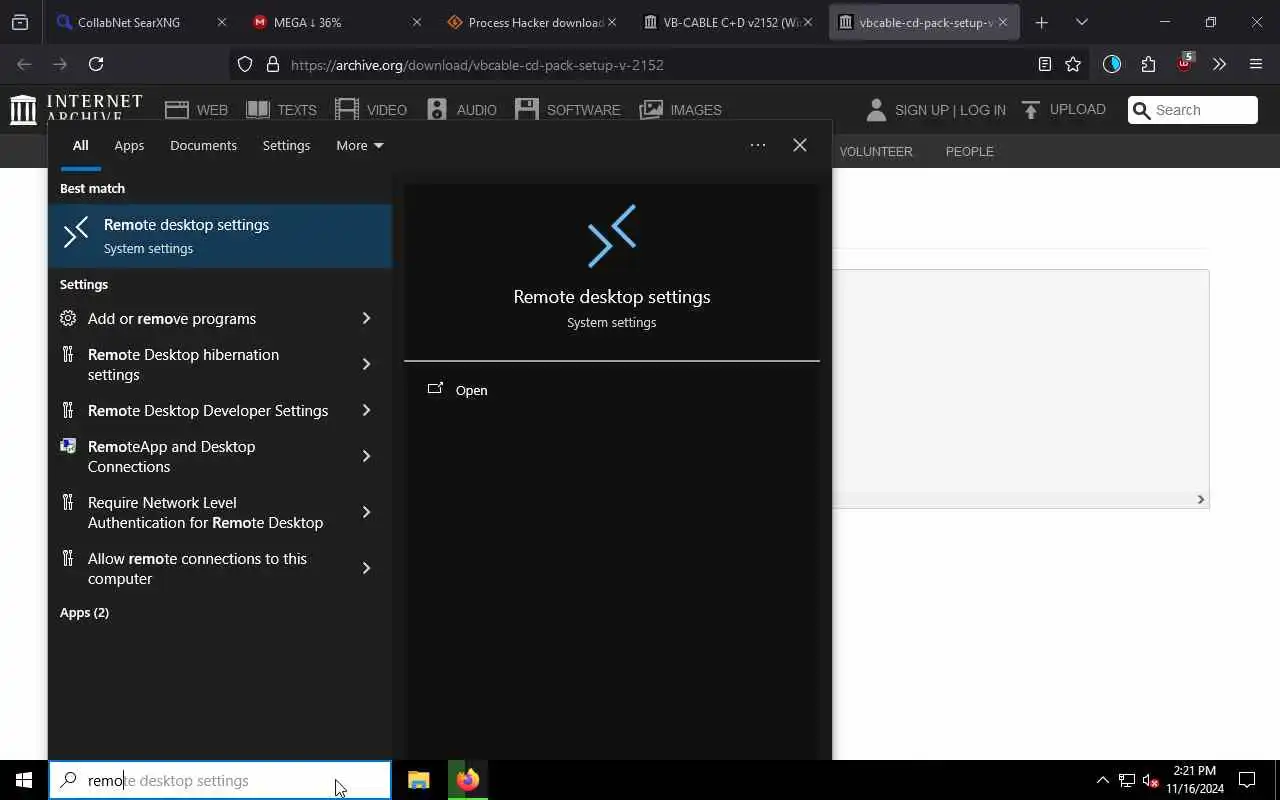Open Internet Archive WEB section
This screenshot has width=1280, height=800.
point(197,110)
